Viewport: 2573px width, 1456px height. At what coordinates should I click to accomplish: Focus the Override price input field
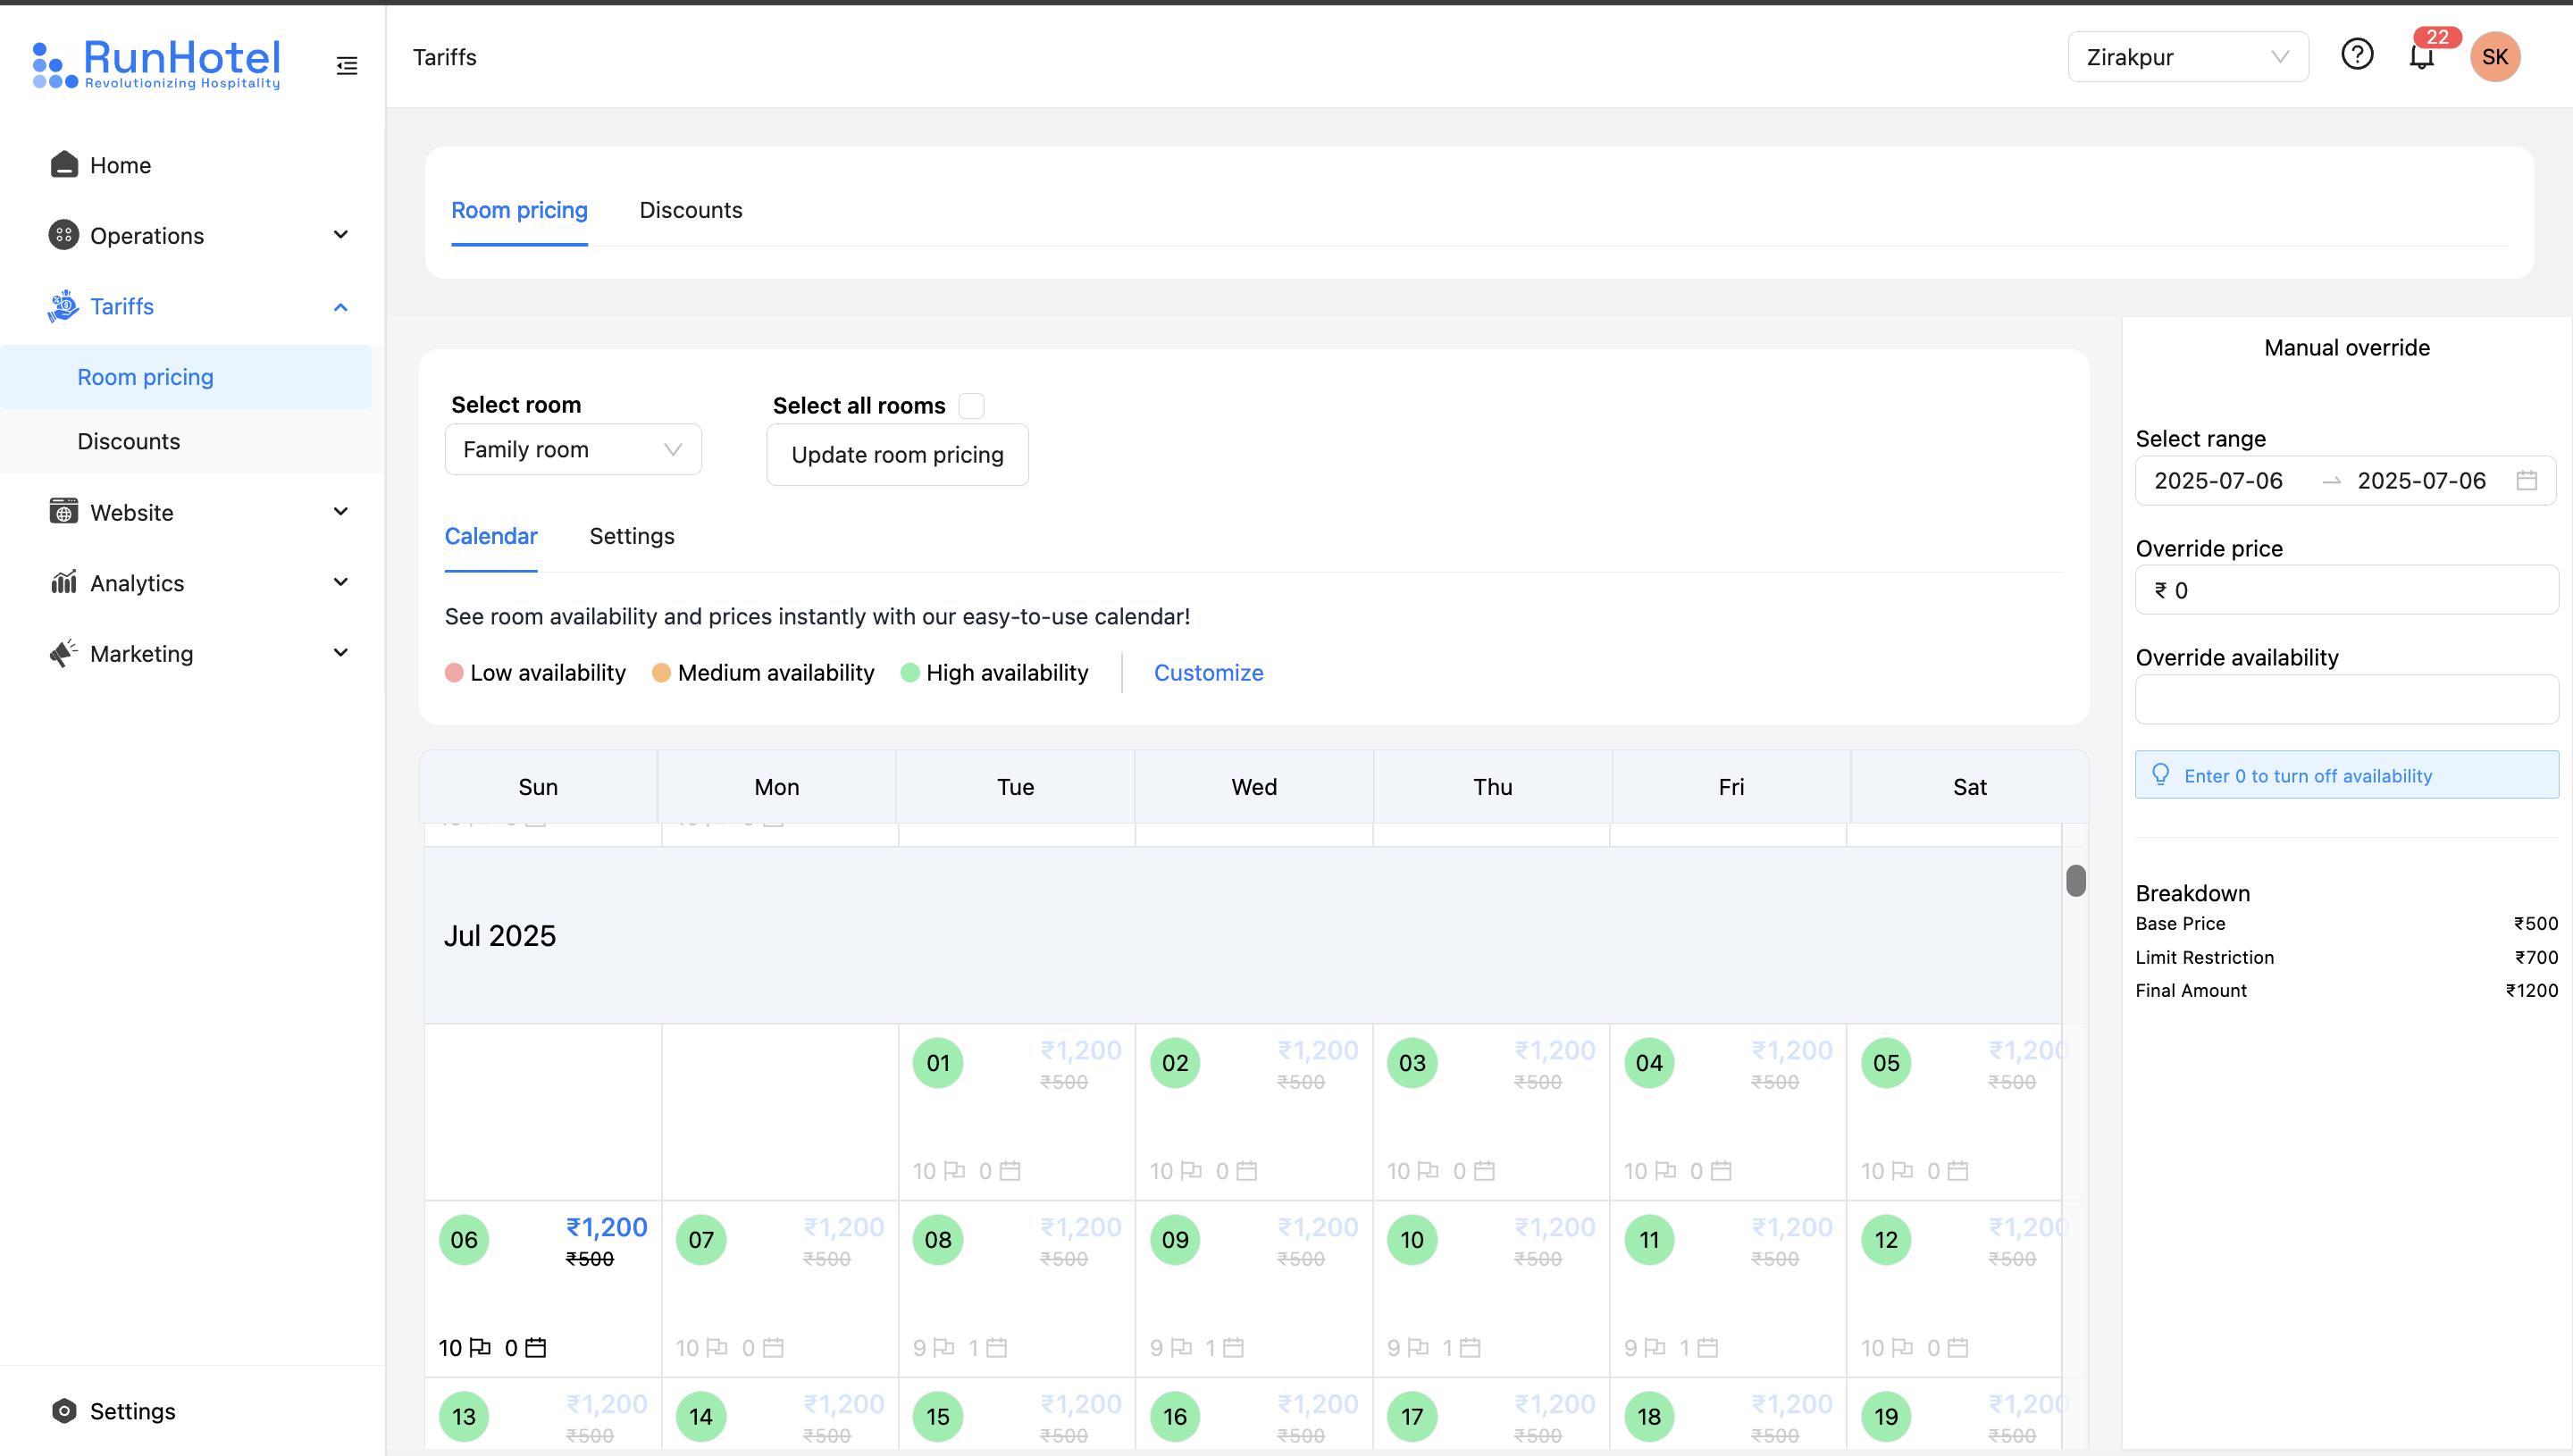(2346, 590)
